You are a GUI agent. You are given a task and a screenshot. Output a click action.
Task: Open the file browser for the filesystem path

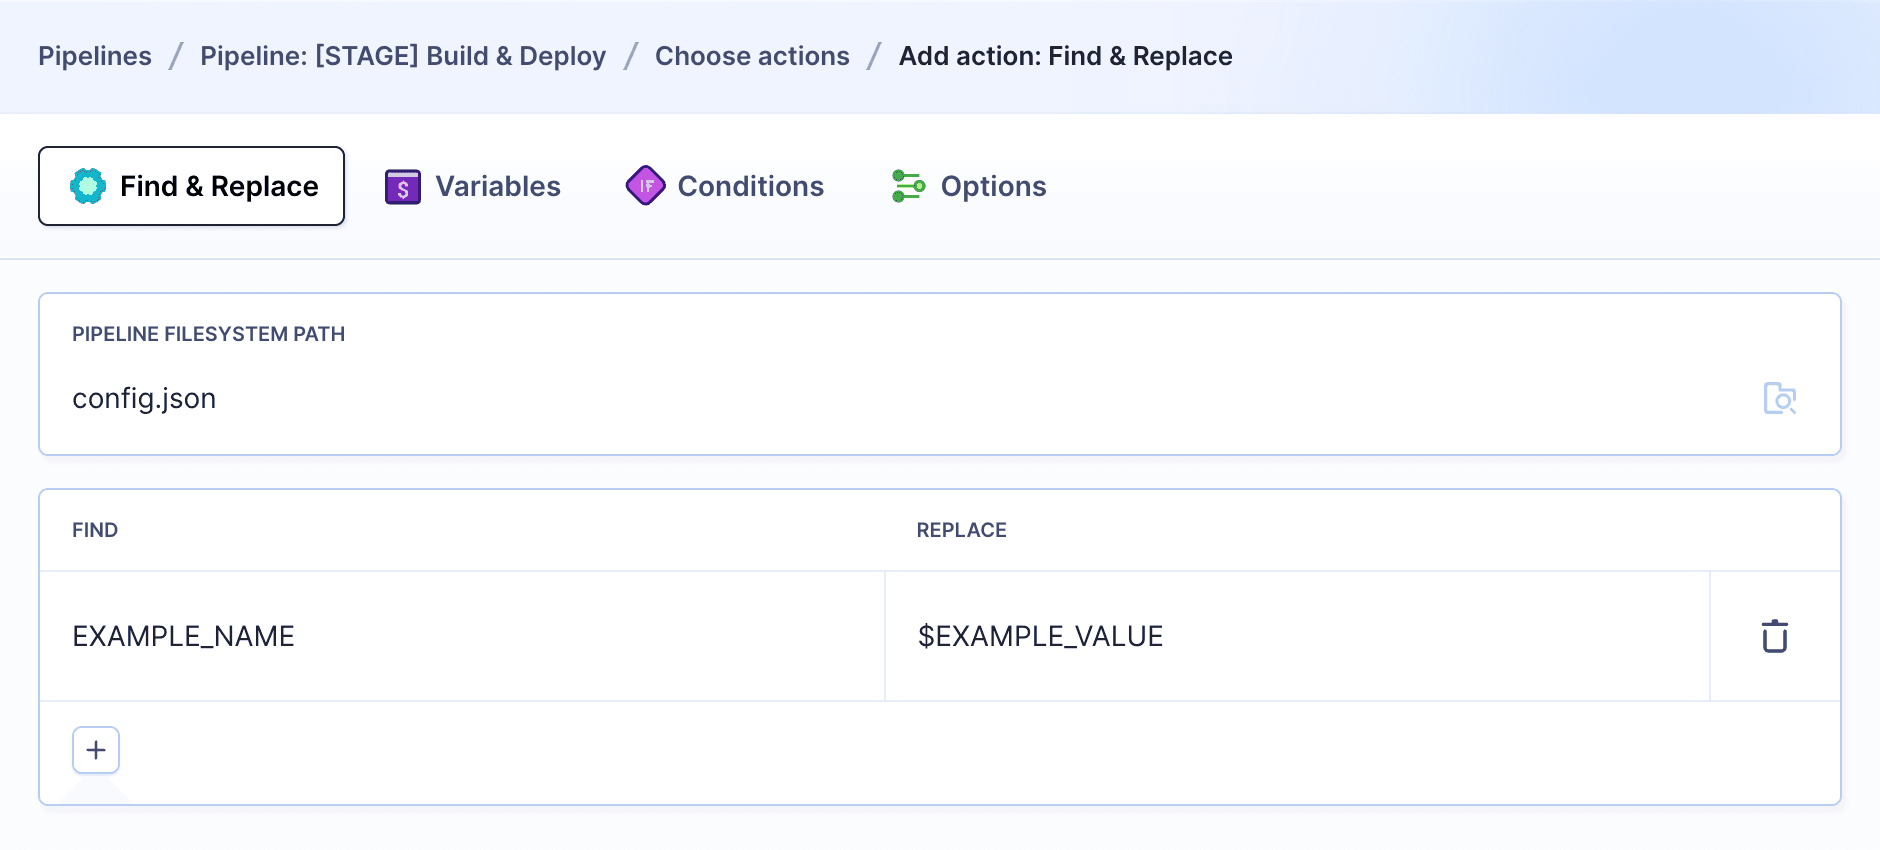click(x=1782, y=398)
